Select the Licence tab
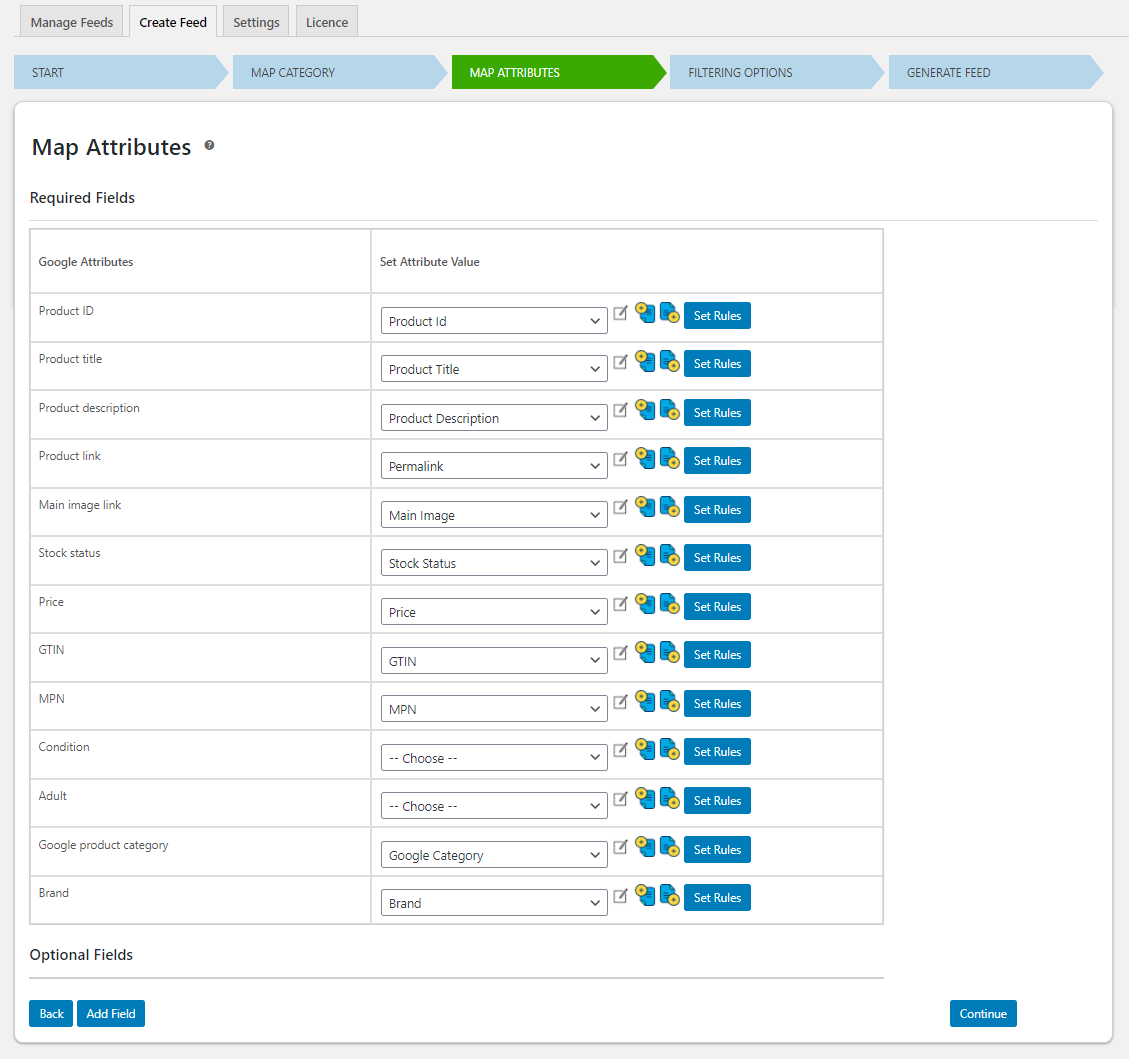This screenshot has height=1059, width=1129. (326, 21)
